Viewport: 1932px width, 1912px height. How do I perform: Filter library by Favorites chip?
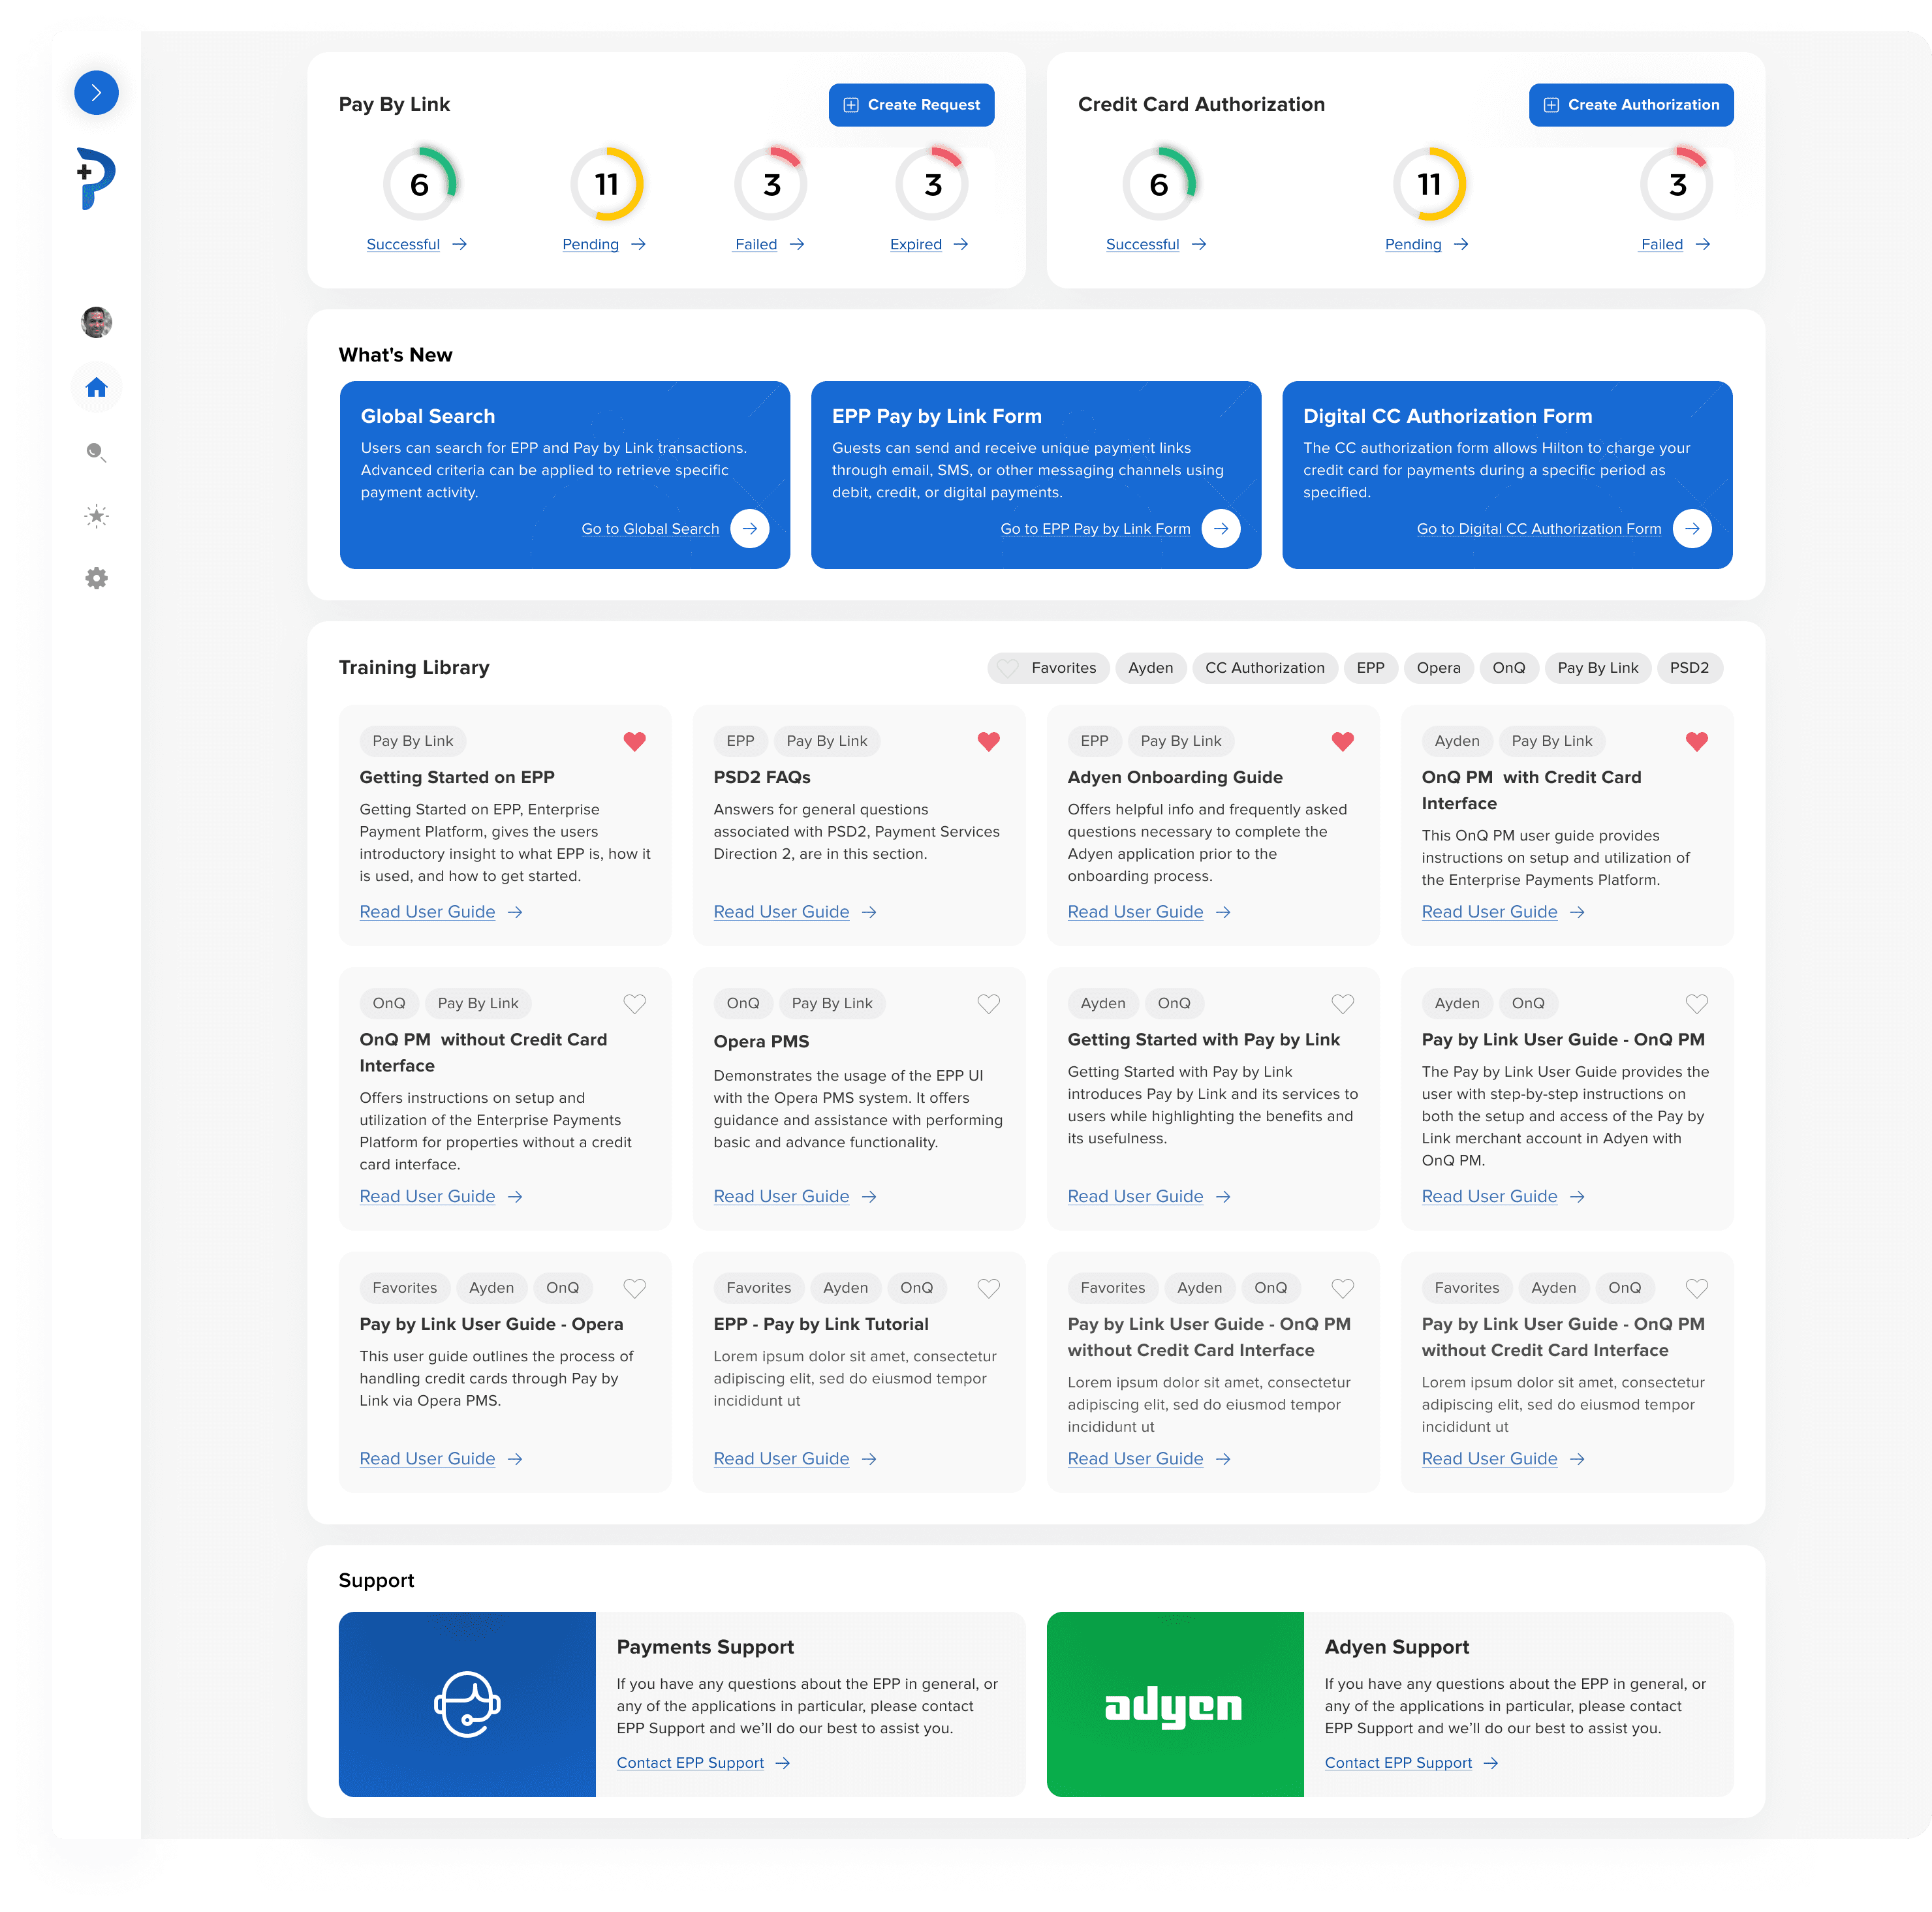point(1048,668)
